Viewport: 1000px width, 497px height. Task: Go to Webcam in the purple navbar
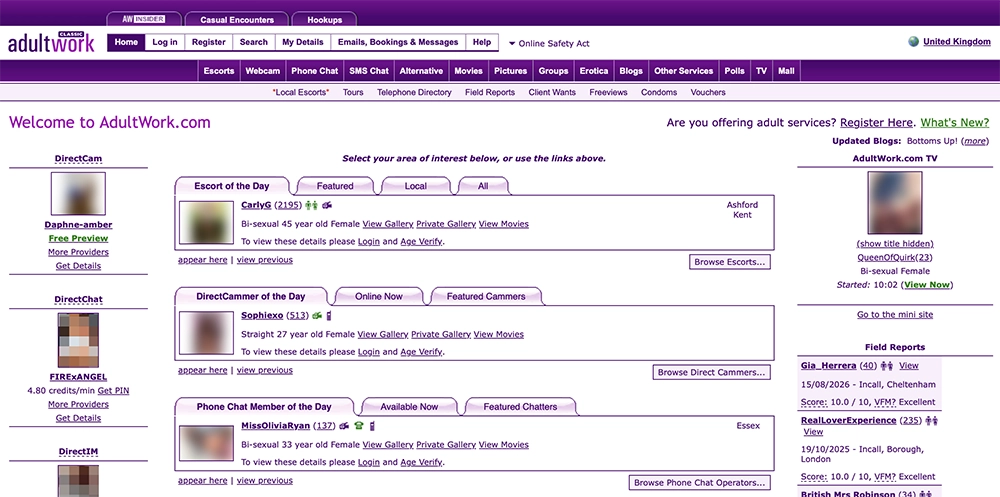coord(263,71)
